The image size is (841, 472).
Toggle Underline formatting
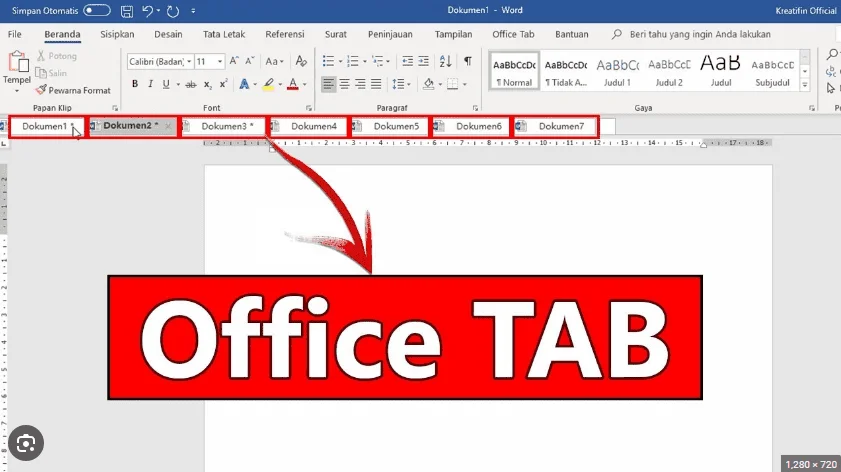pos(166,84)
